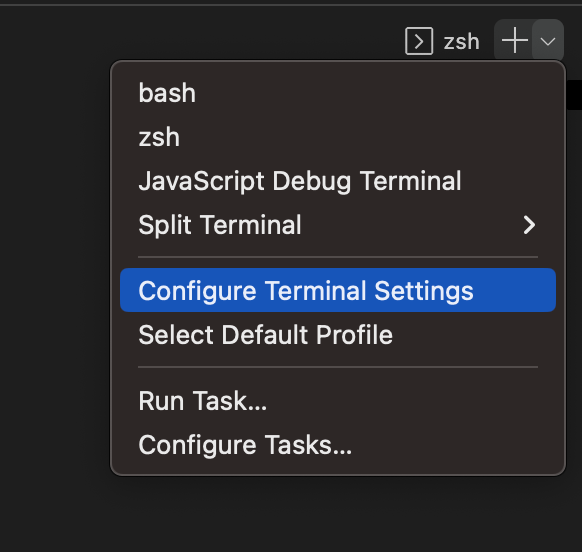
Task: Choose Select Default Profile
Action: (338, 334)
